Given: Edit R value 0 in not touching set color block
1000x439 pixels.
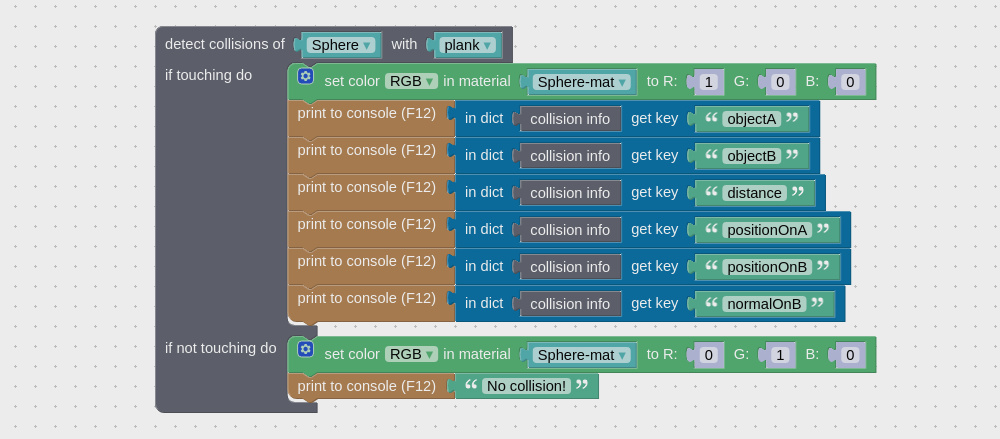Looking at the screenshot, I should [708, 355].
